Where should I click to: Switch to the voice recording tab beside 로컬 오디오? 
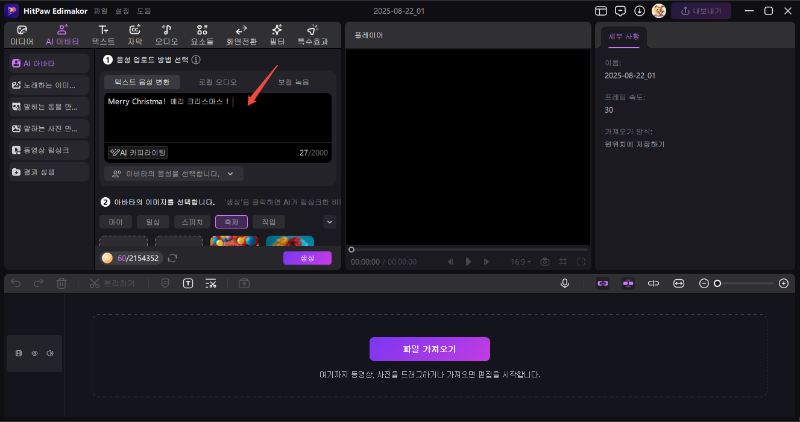pyautogui.click(x=293, y=82)
